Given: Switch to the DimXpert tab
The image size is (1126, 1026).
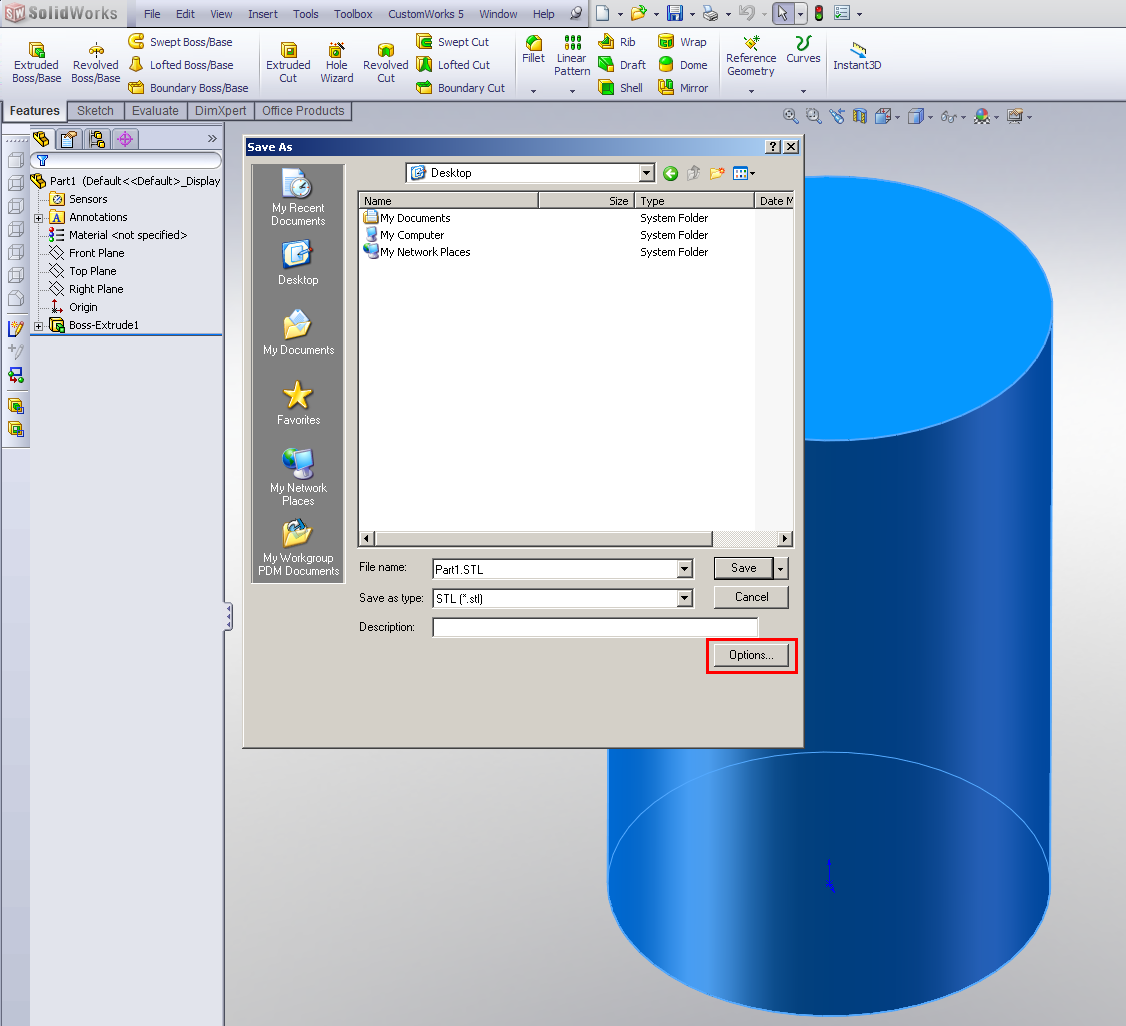Looking at the screenshot, I should (220, 111).
